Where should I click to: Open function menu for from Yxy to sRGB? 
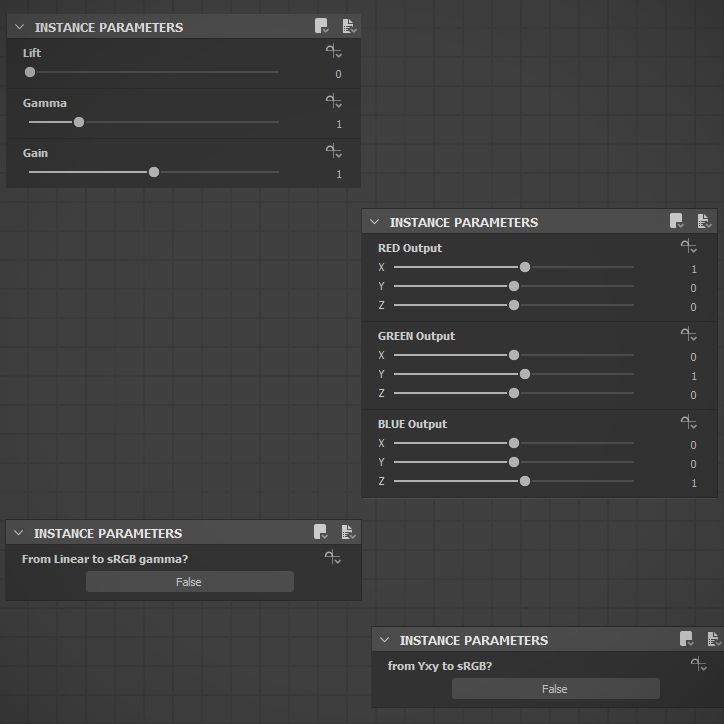coord(699,664)
